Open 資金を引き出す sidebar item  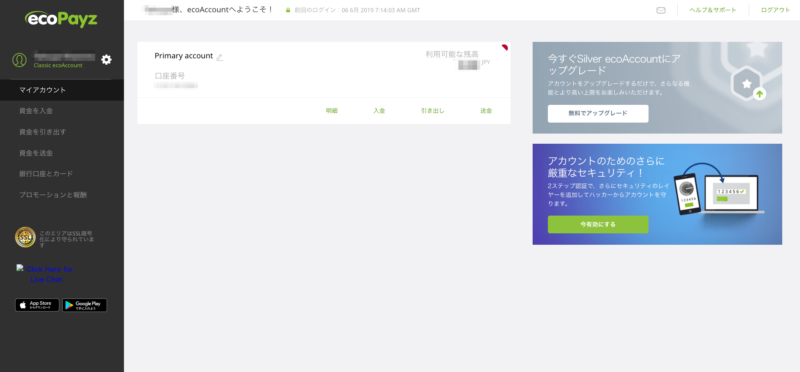pos(62,132)
